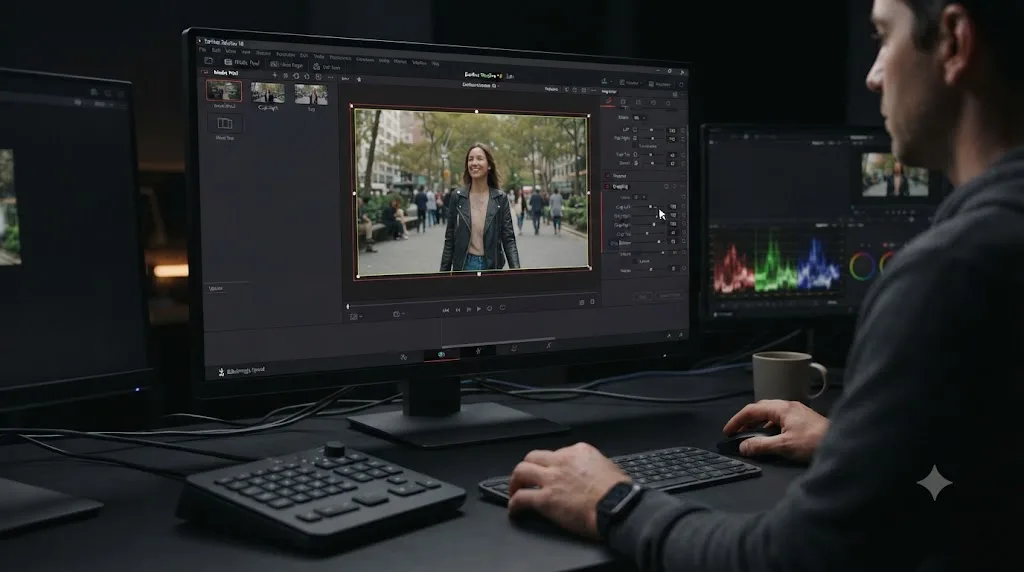The width and height of the screenshot is (1024, 572).
Task: Click the top slider's numeric value field
Action: [x=672, y=131]
